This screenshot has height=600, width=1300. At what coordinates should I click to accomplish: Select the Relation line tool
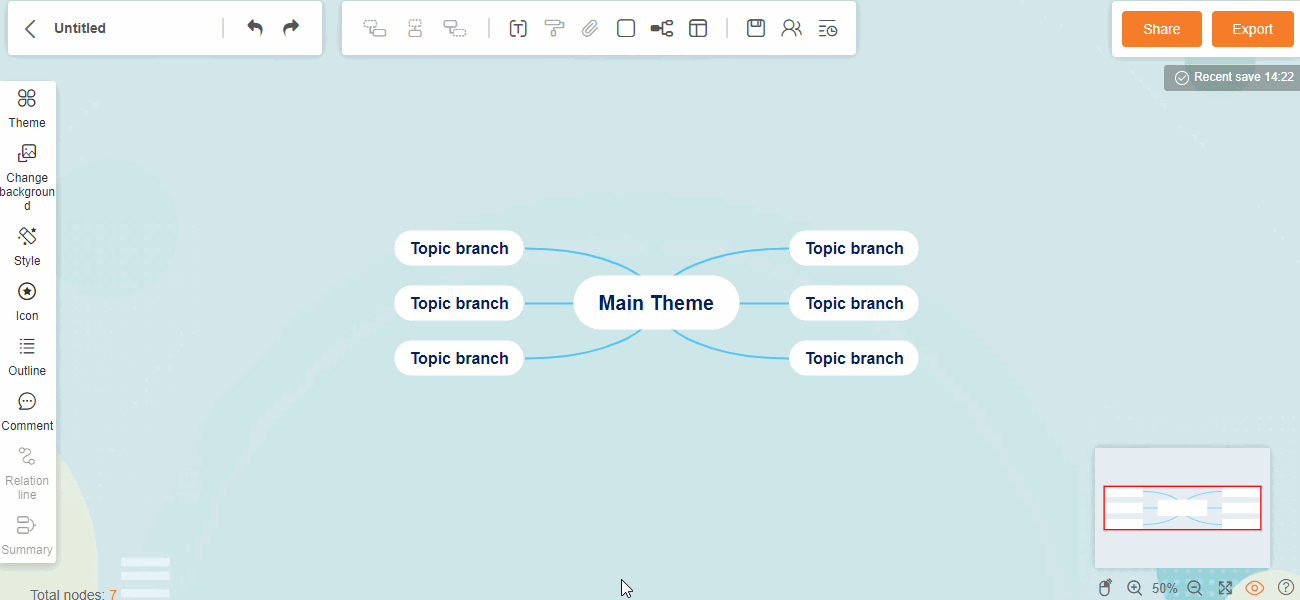point(27,473)
